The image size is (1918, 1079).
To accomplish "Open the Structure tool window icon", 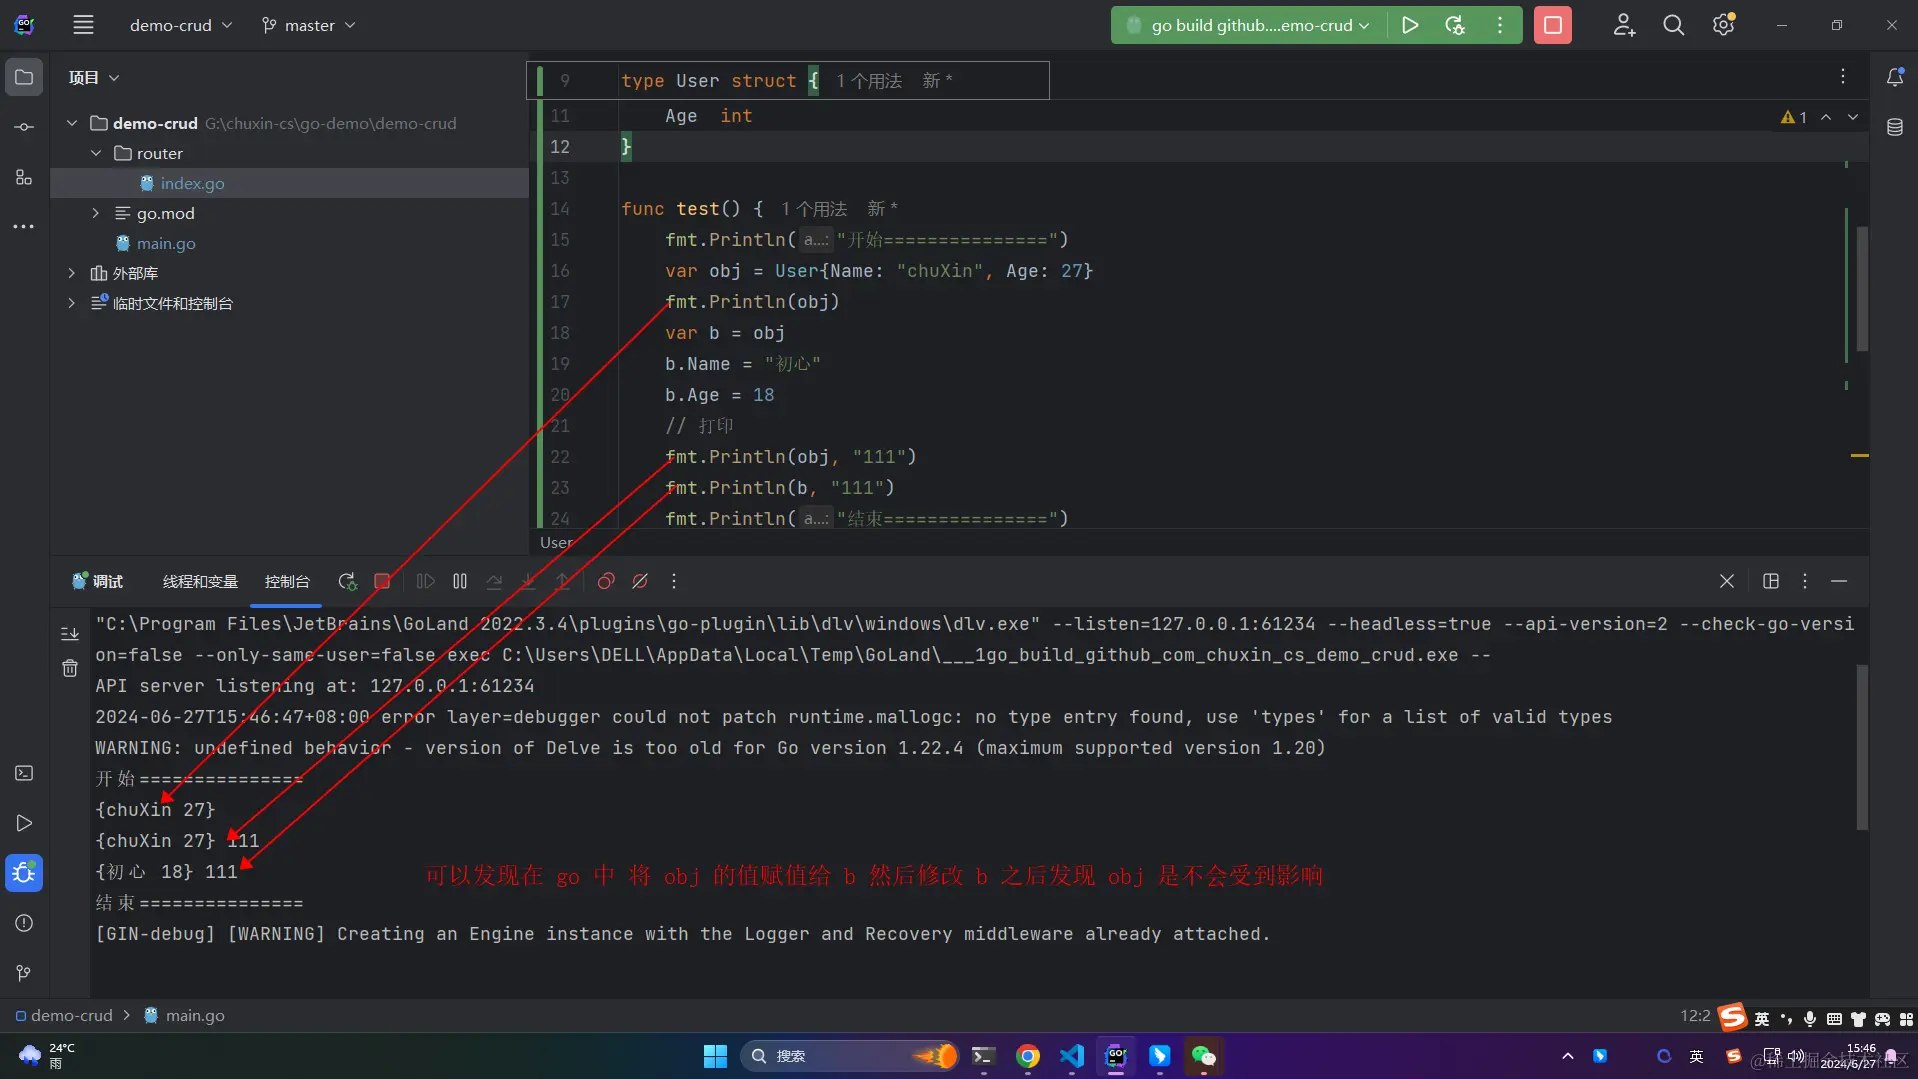I will (24, 177).
